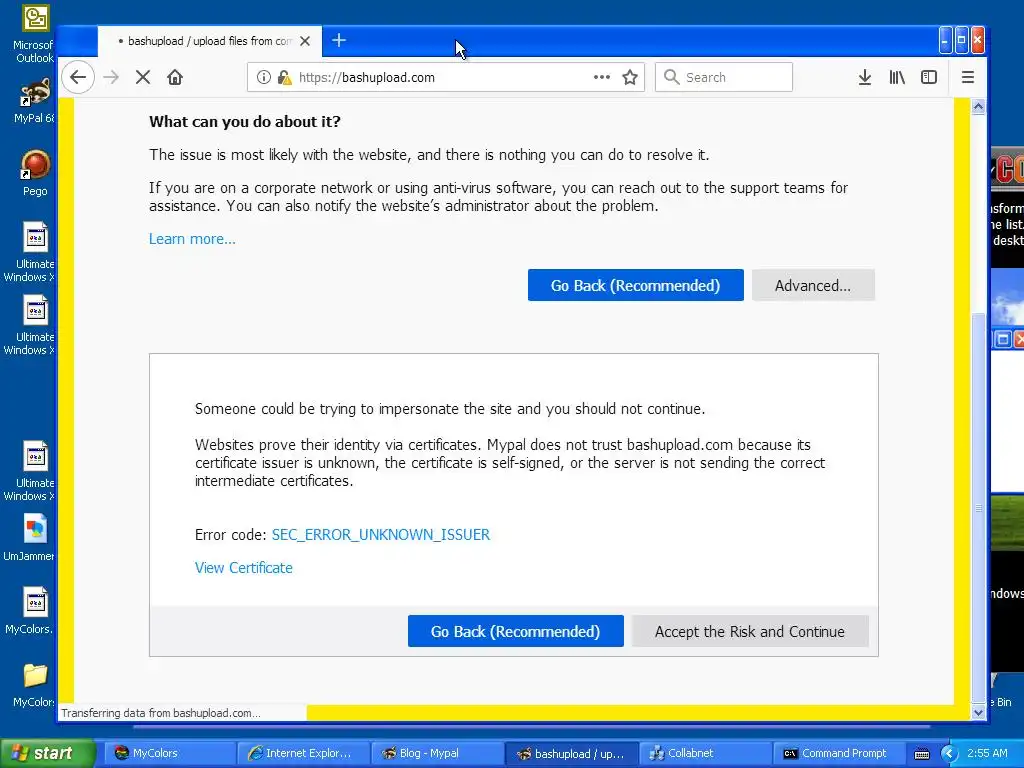
Task: Click the 2:55 AM system clock
Action: [987, 753]
